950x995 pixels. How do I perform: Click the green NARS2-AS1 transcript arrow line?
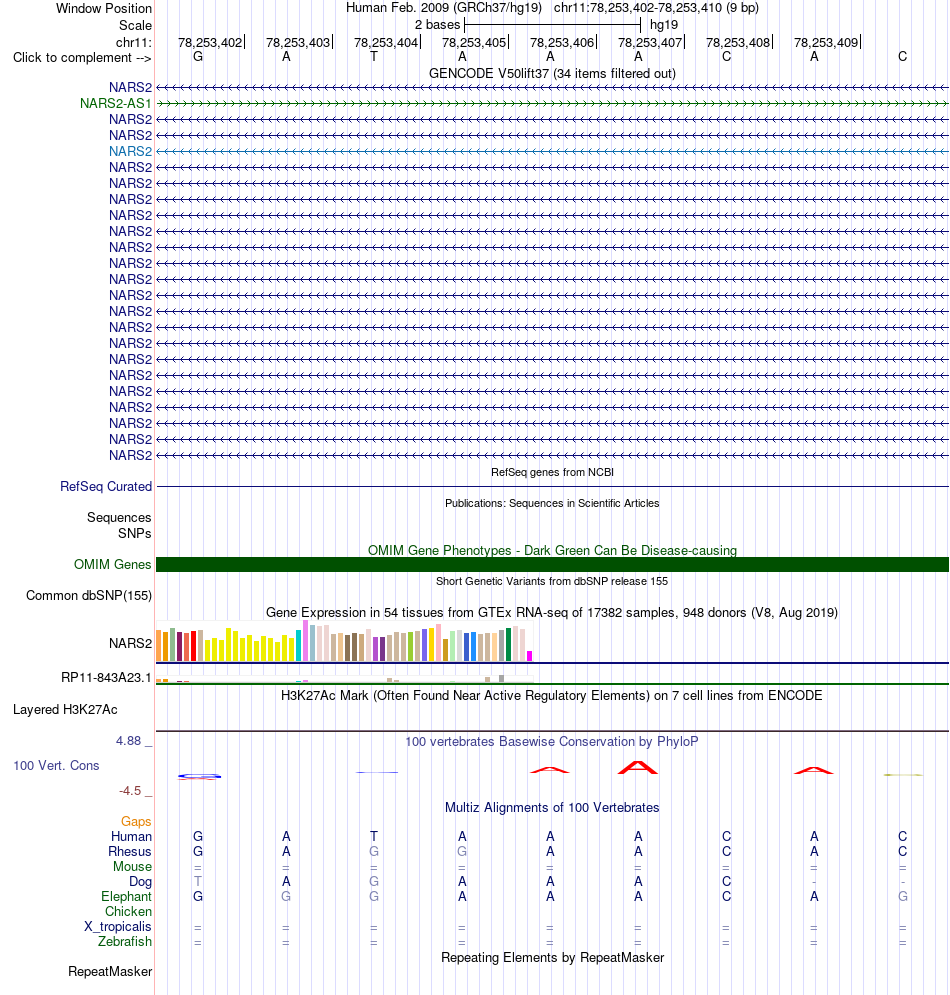click(552, 103)
